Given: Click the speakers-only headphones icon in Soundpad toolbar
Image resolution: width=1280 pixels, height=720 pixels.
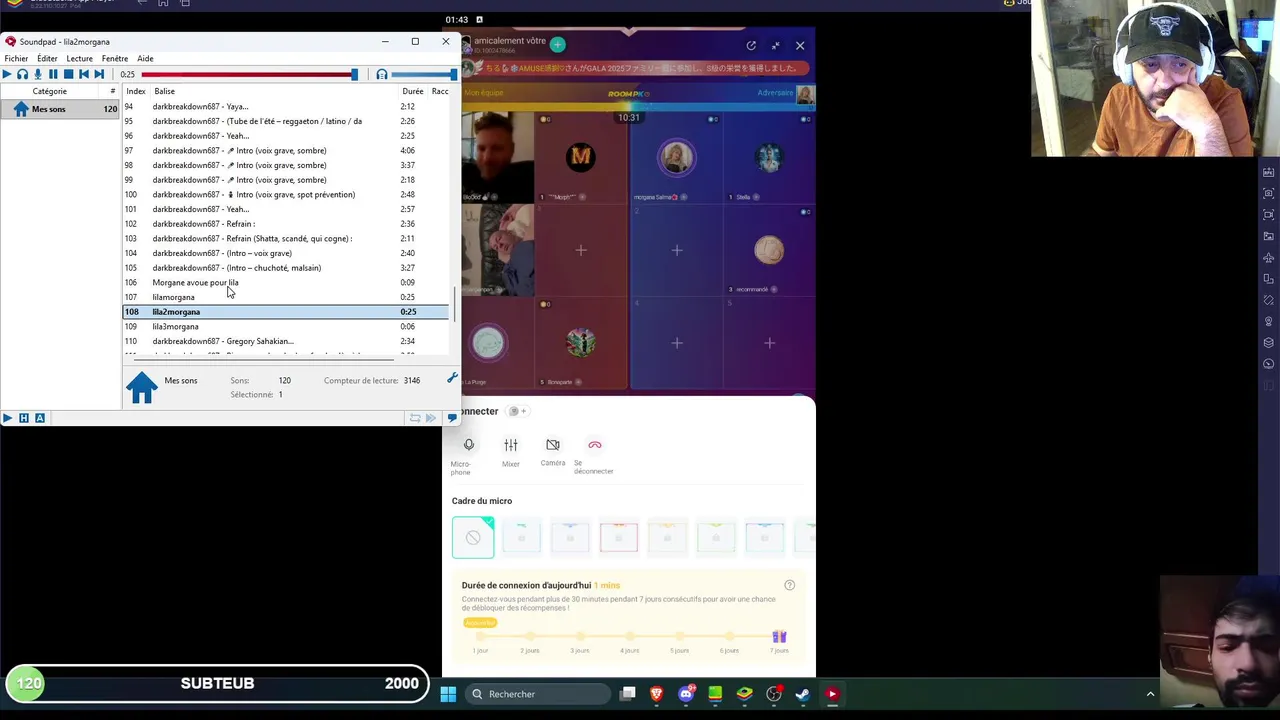Looking at the screenshot, I should (22, 74).
